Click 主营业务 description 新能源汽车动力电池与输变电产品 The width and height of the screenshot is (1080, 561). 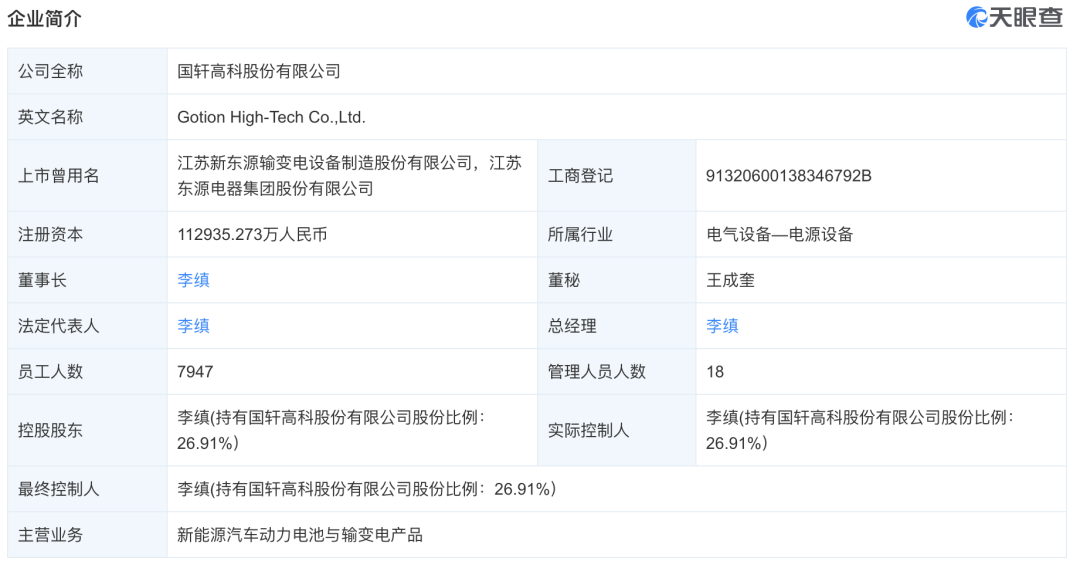[300, 535]
